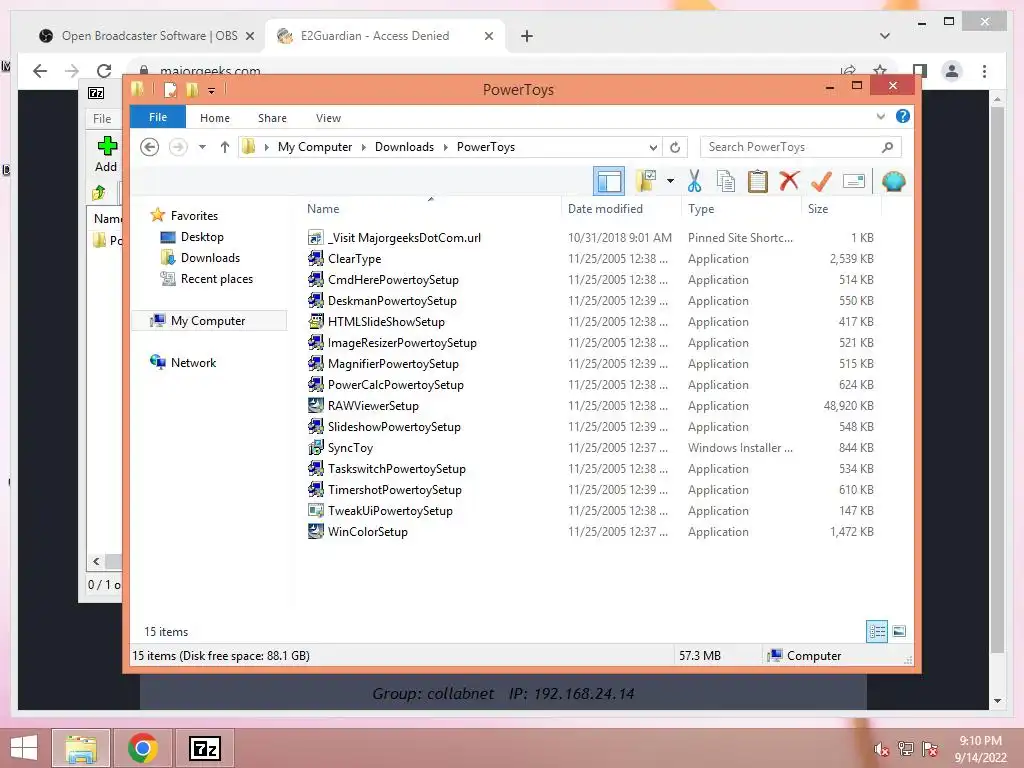
Task: Click the copy icon in toolbar
Action: (x=726, y=181)
